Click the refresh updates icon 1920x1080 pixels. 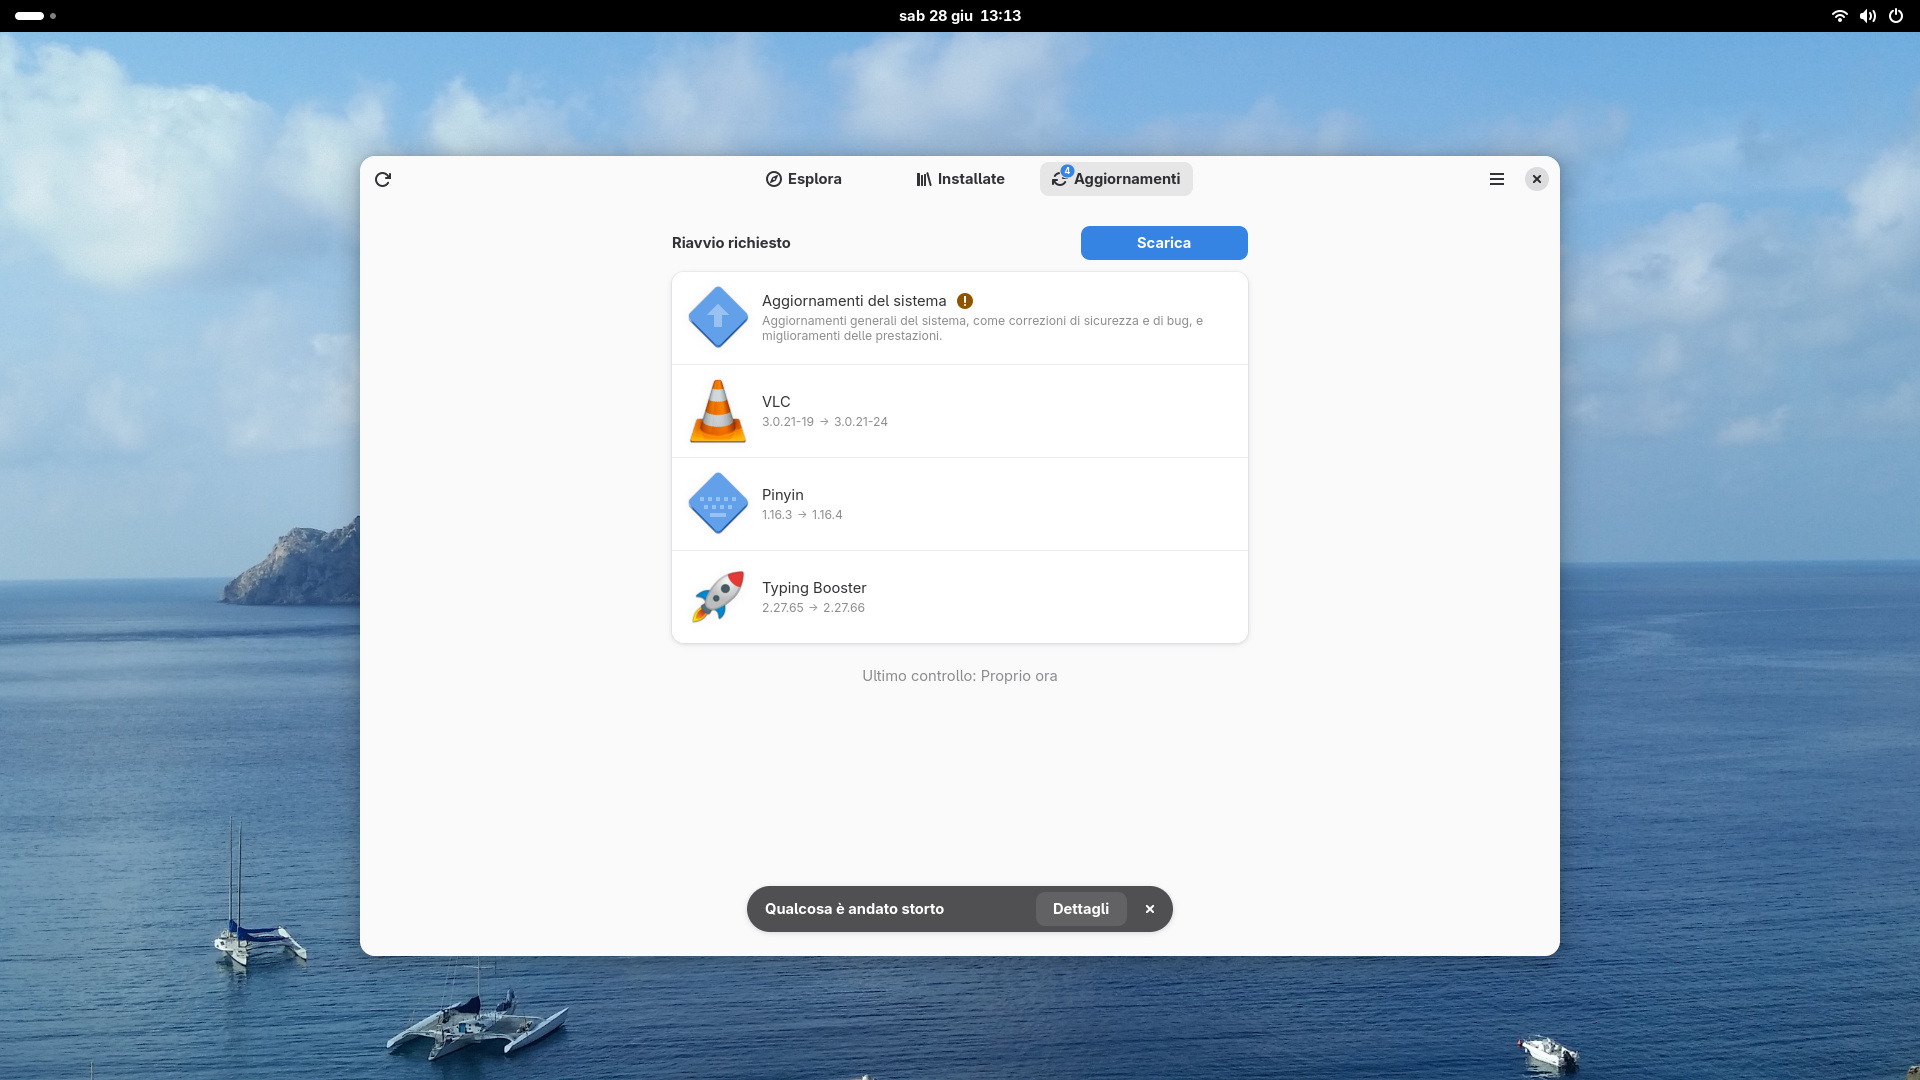click(383, 179)
